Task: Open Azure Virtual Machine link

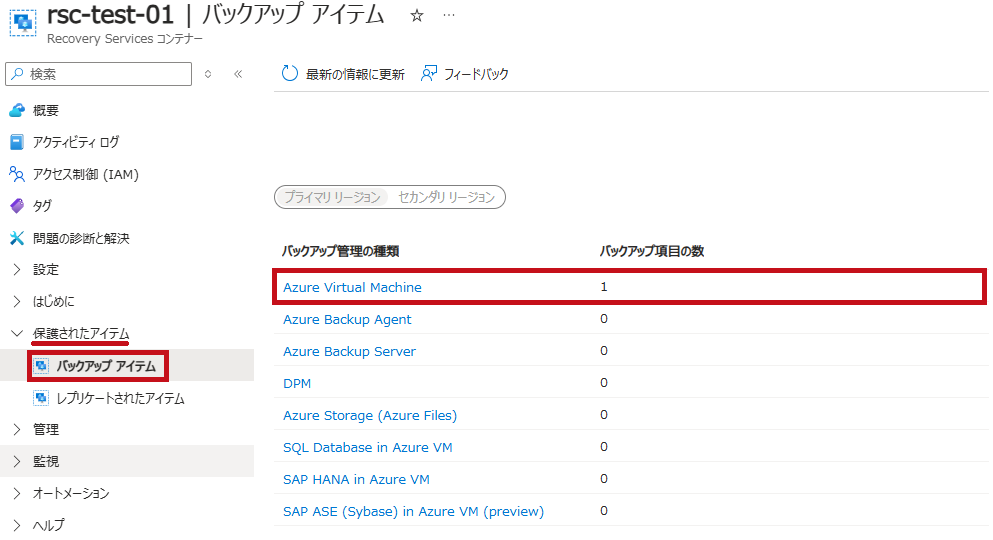Action: tap(352, 287)
